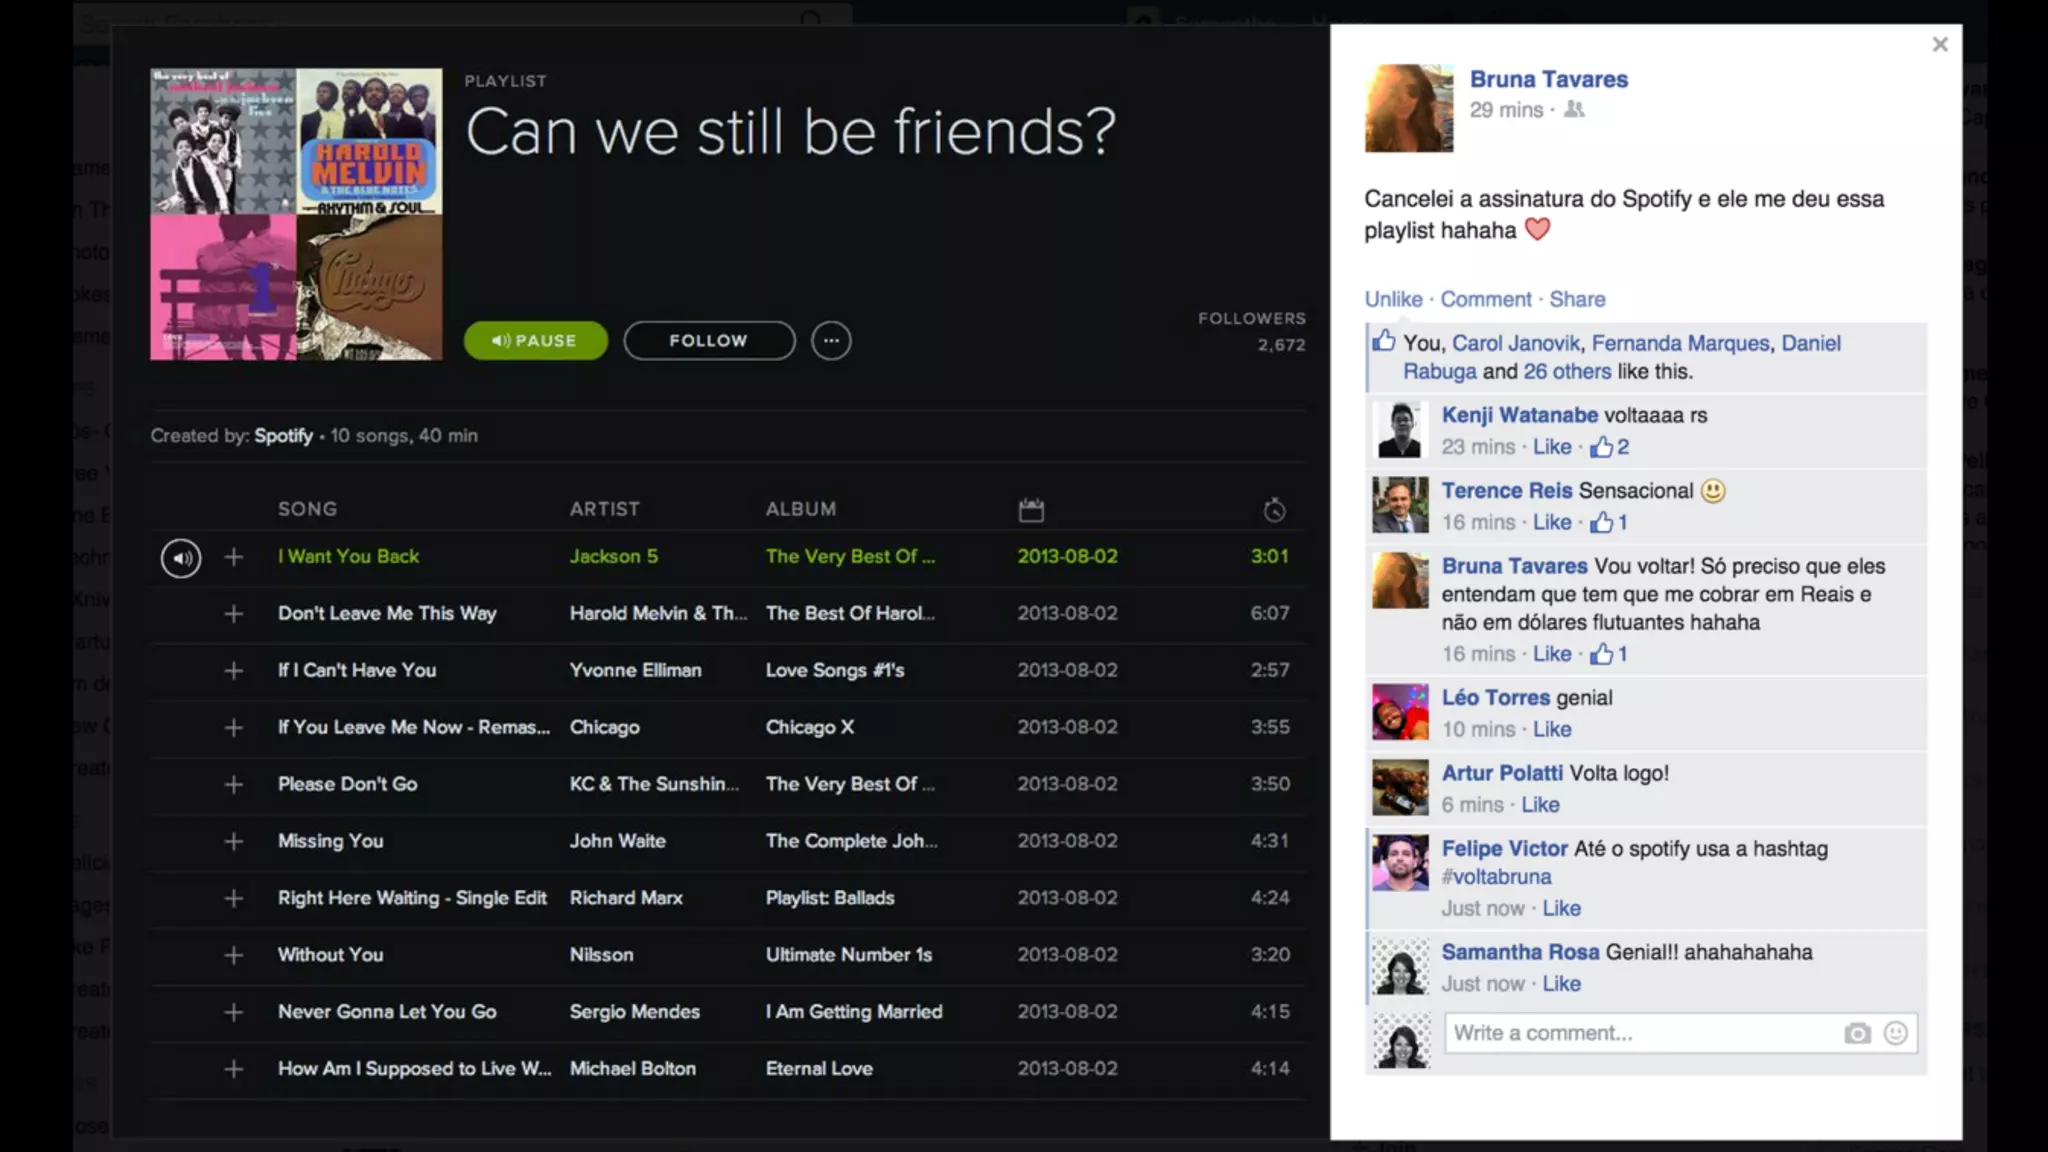View the 2 likes on Kenji's comment

pos(1610,447)
